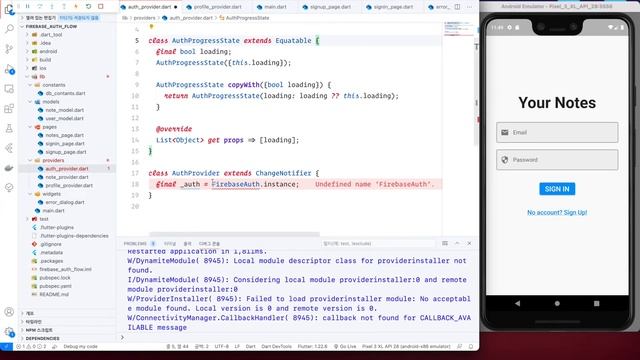Expand the DEPENDENCIES section
The height and width of the screenshot is (360, 640).
point(42,338)
